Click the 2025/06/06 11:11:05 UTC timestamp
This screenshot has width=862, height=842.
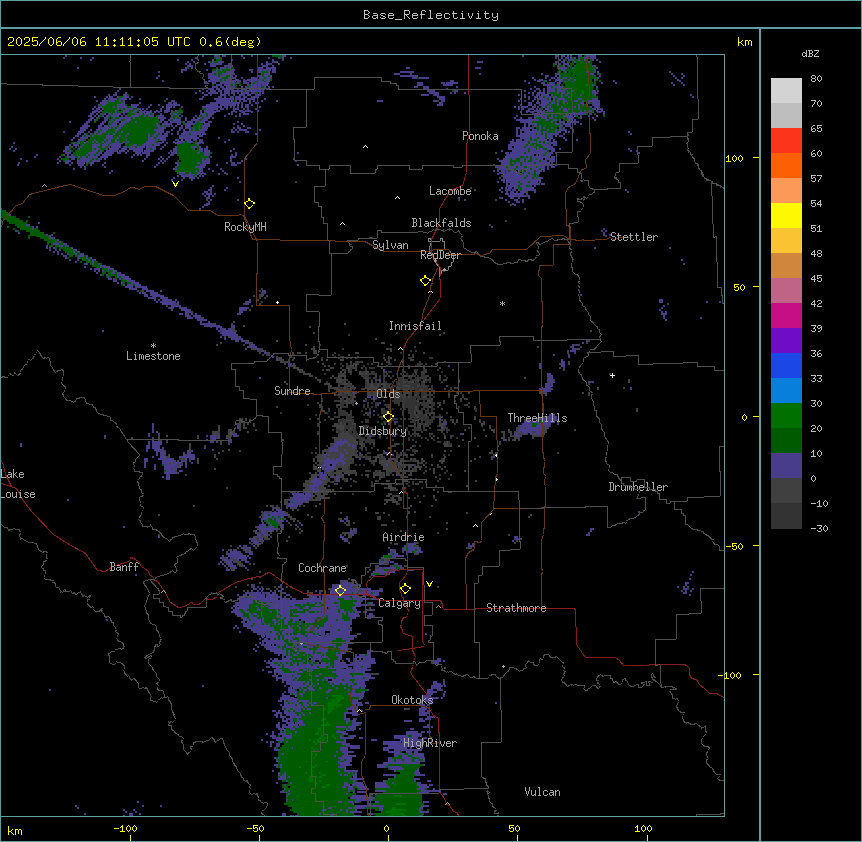click(99, 42)
